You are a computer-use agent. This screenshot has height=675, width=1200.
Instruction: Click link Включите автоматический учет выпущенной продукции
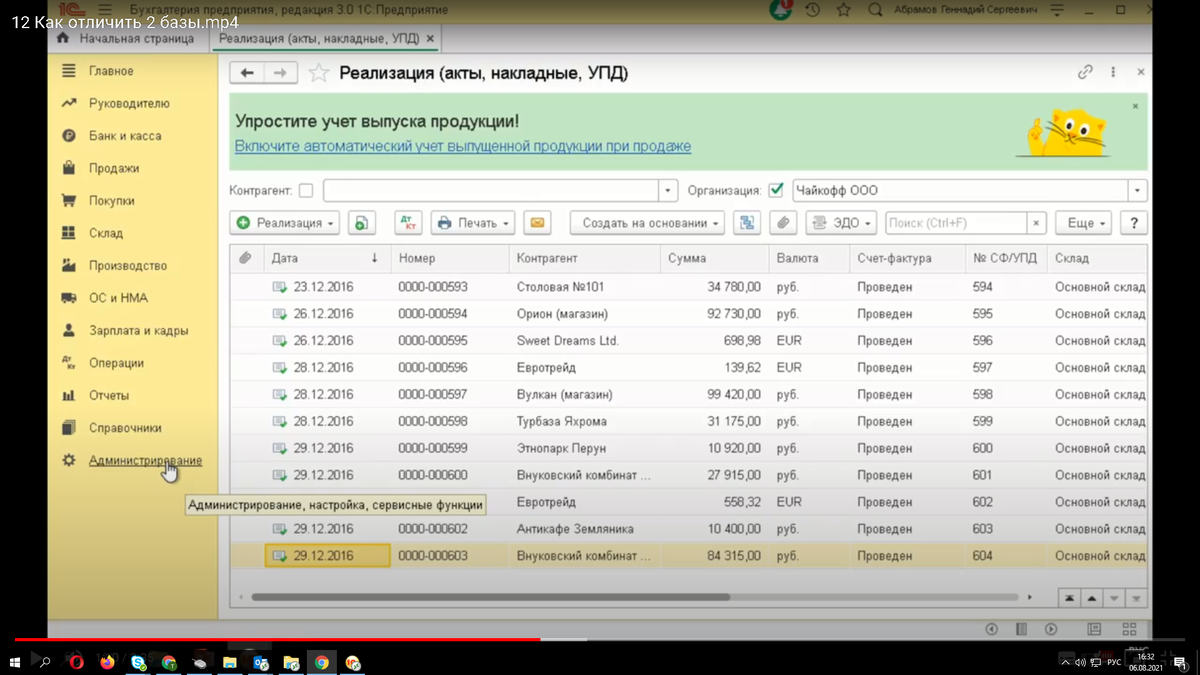pyautogui.click(x=463, y=146)
